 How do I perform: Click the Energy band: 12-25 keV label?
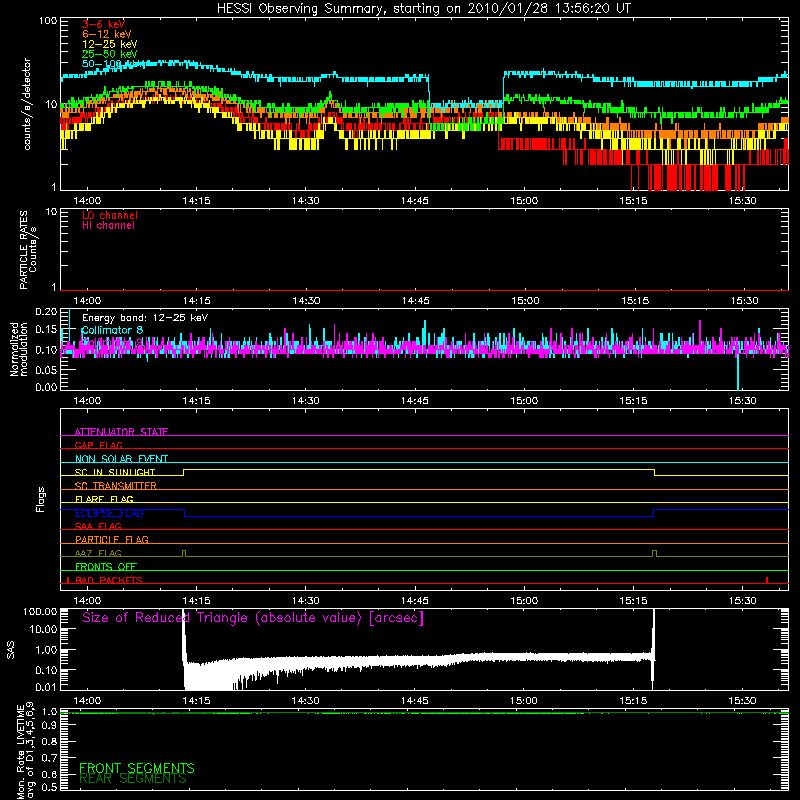click(x=145, y=318)
